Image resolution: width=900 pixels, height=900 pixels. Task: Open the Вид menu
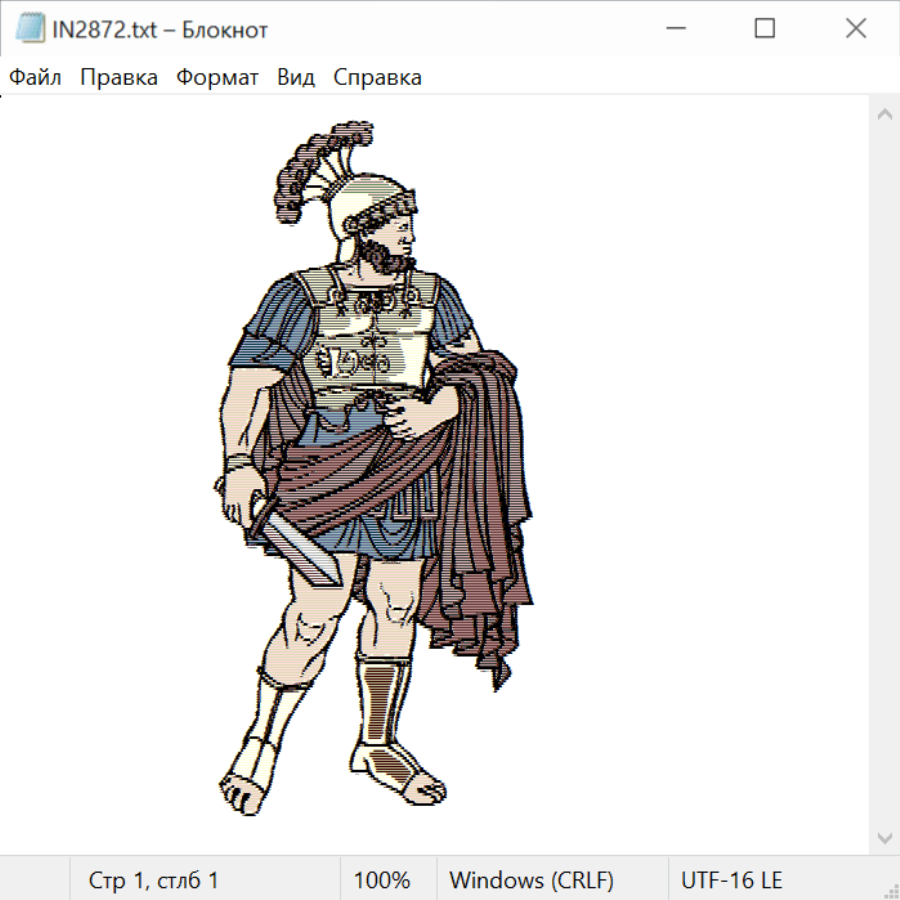[295, 77]
